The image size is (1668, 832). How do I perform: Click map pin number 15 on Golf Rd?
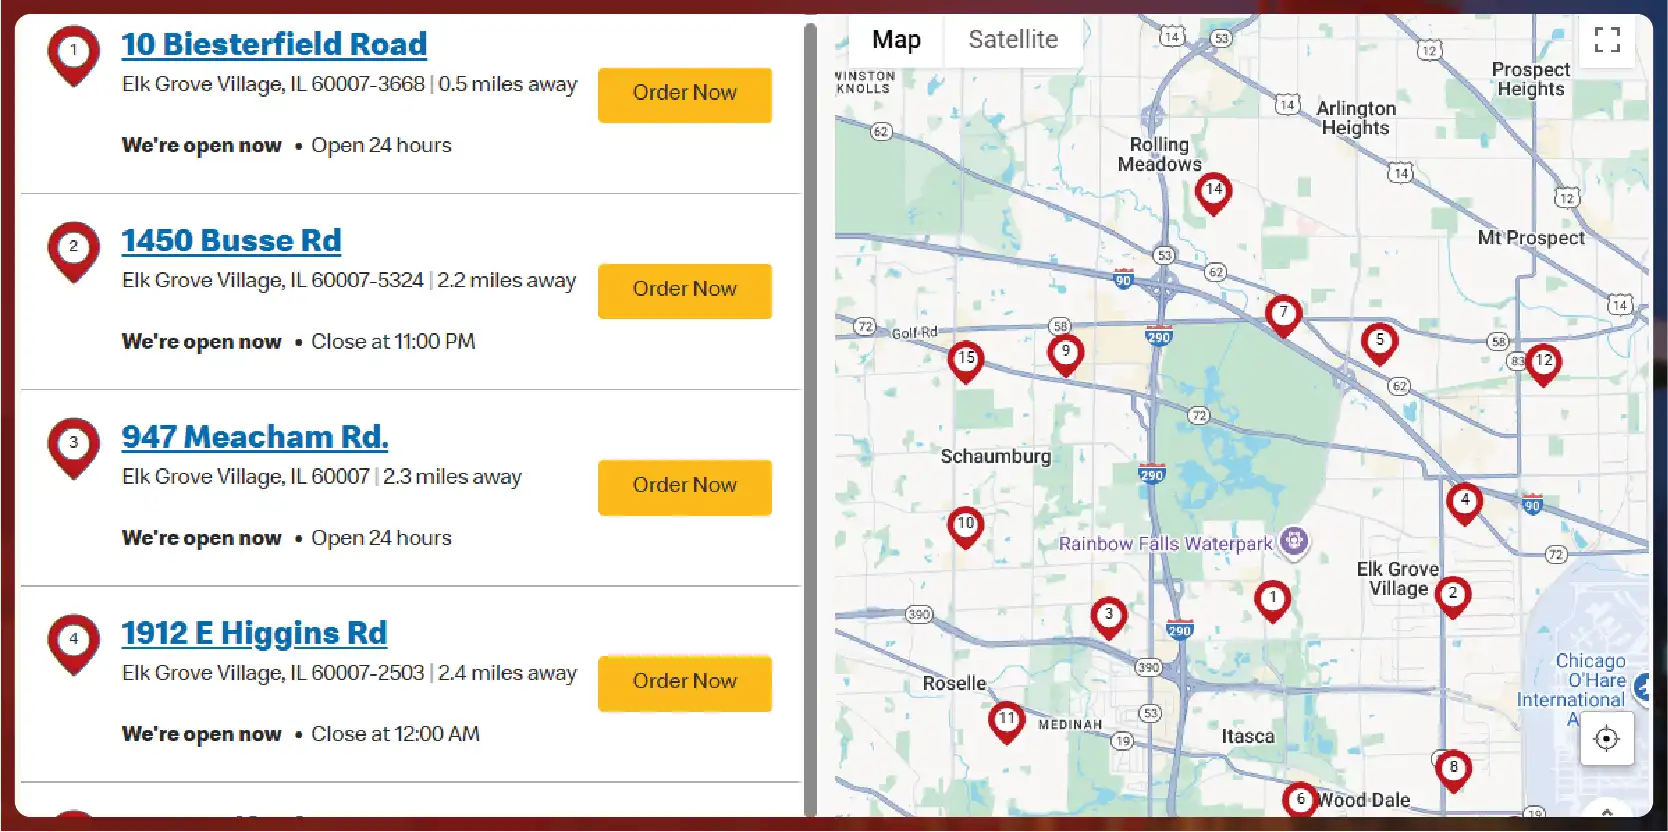tap(965, 360)
